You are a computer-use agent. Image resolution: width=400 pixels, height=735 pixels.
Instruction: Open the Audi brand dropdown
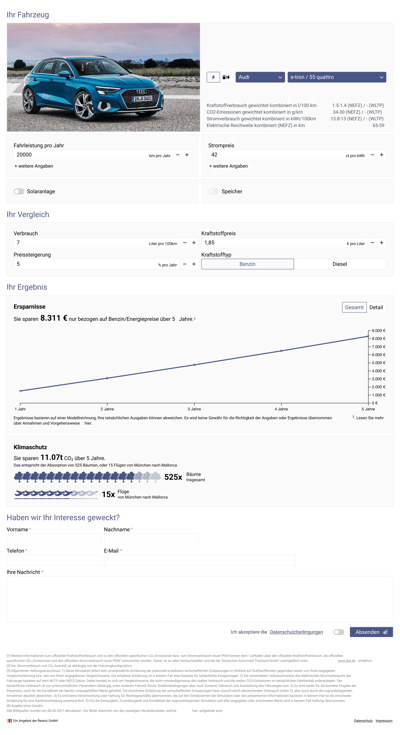point(260,77)
